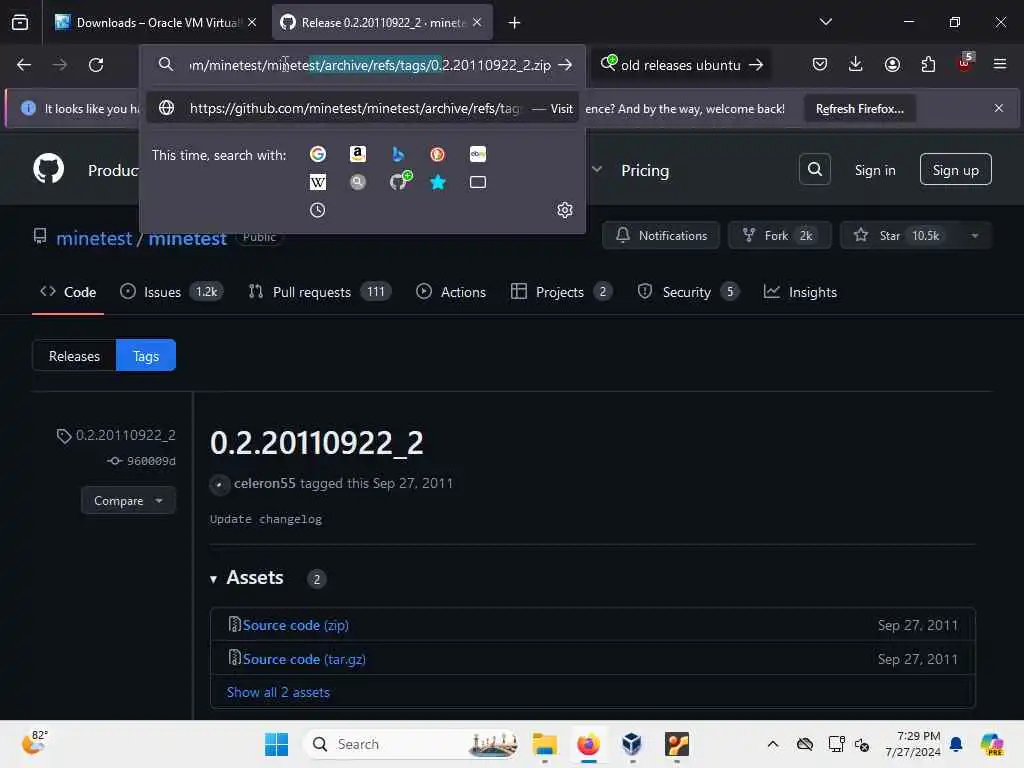Viewport: 1024px width, 768px height.
Task: Open commit 960009d link
Action: [x=151, y=461]
